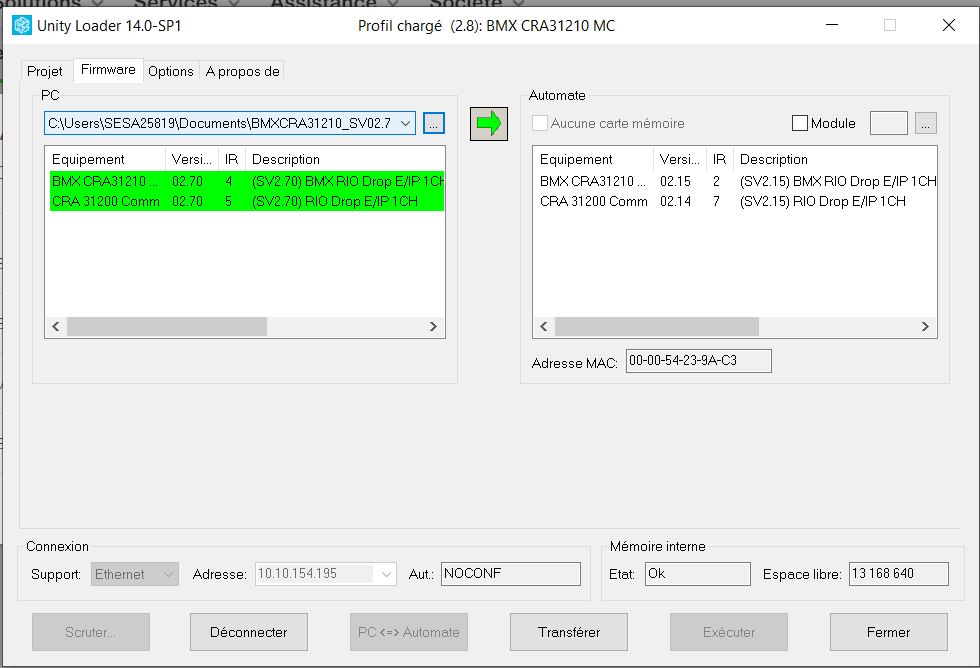The height and width of the screenshot is (668, 980).
Task: Click Automate list horizontal scrollbar thumb
Action: coord(657,326)
